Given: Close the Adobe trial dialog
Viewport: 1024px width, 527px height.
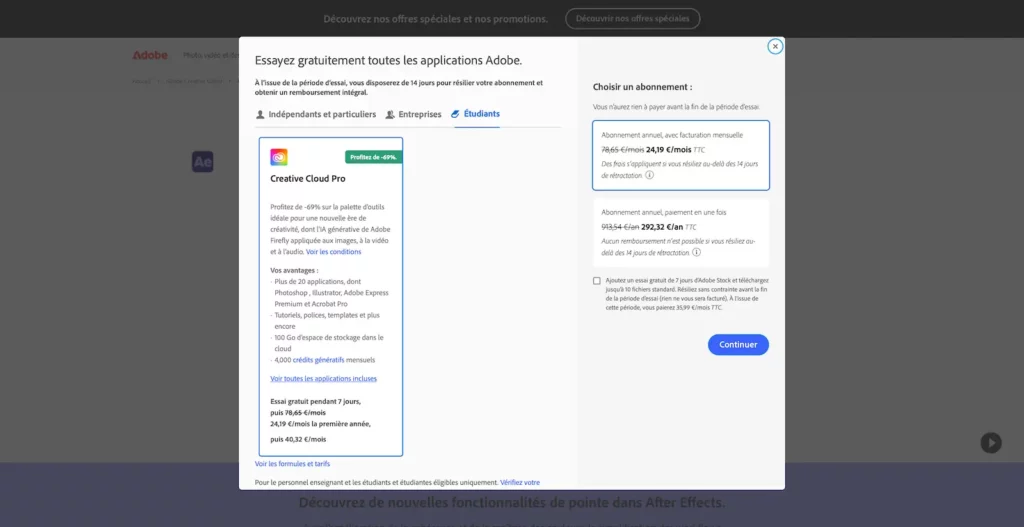Looking at the screenshot, I should coord(775,46).
